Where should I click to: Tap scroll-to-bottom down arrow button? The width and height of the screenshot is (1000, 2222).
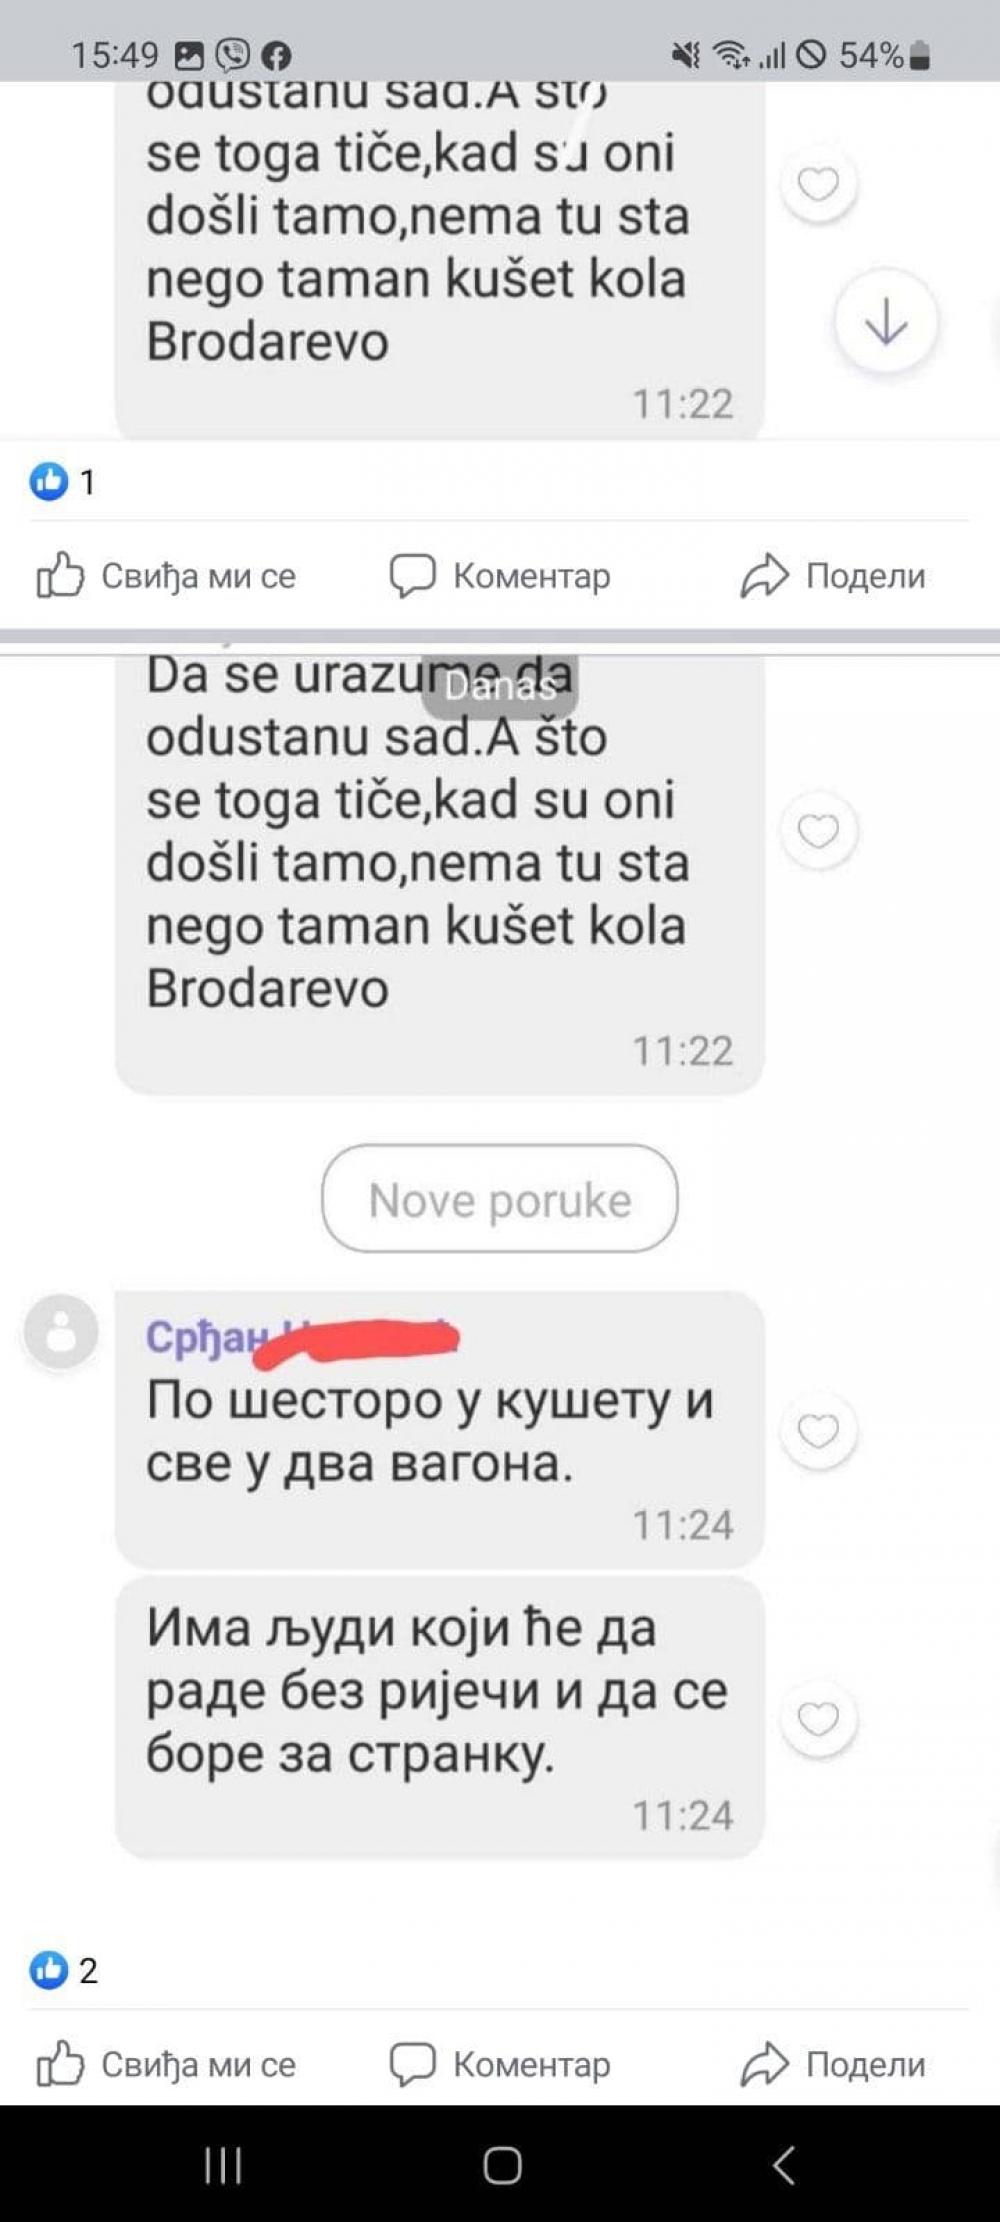886,322
